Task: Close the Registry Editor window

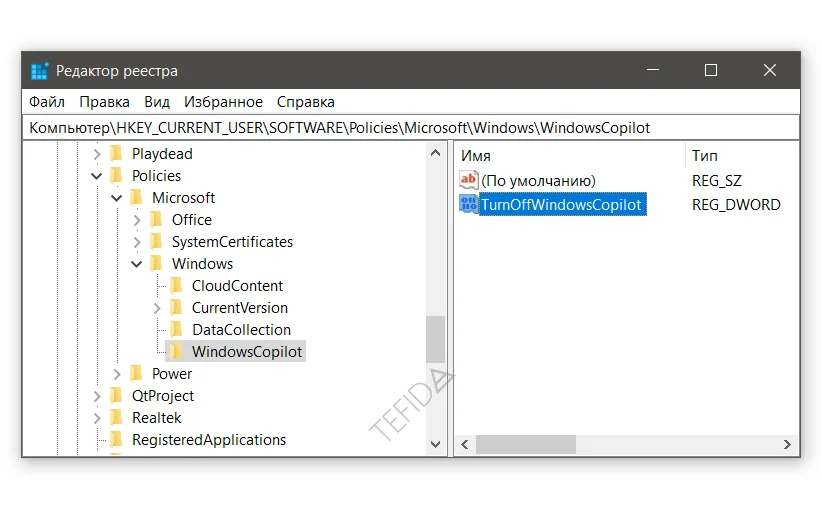Action: [x=770, y=70]
